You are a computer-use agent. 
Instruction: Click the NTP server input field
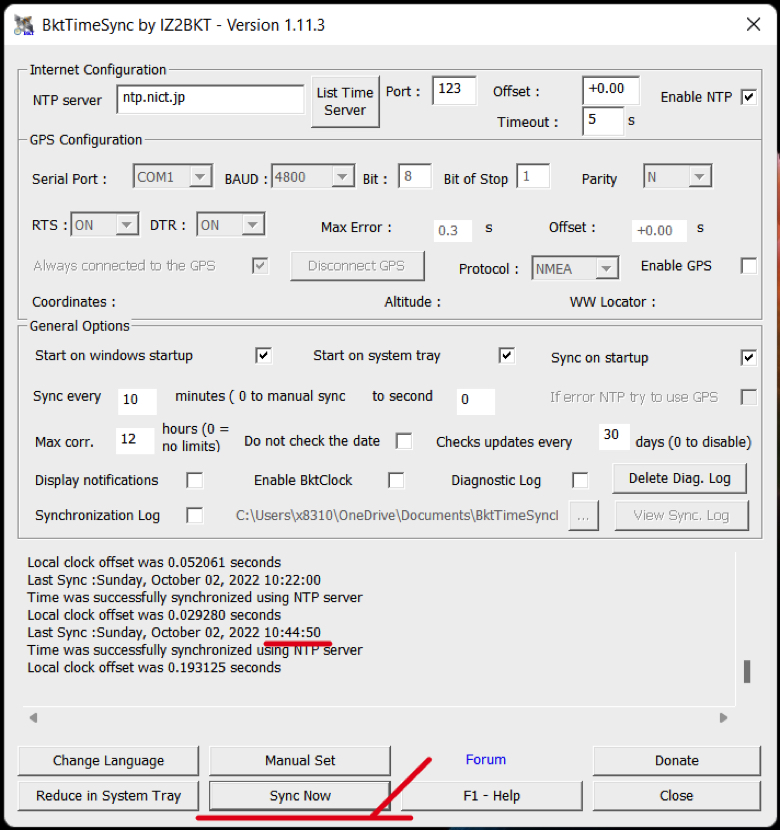(210, 99)
